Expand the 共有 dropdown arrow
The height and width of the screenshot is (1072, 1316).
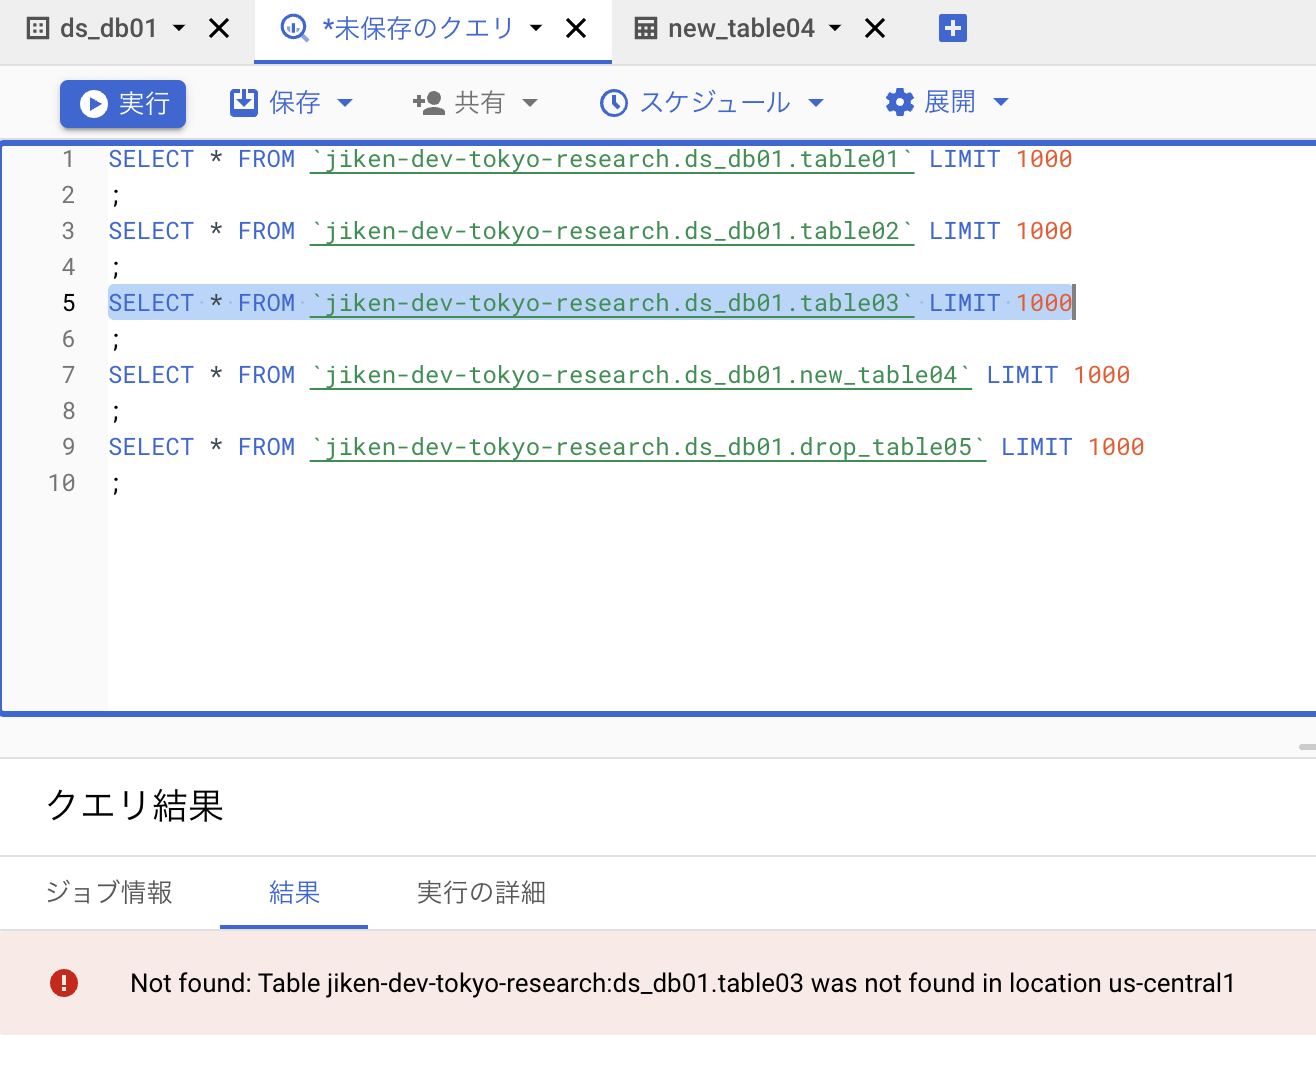click(x=530, y=102)
